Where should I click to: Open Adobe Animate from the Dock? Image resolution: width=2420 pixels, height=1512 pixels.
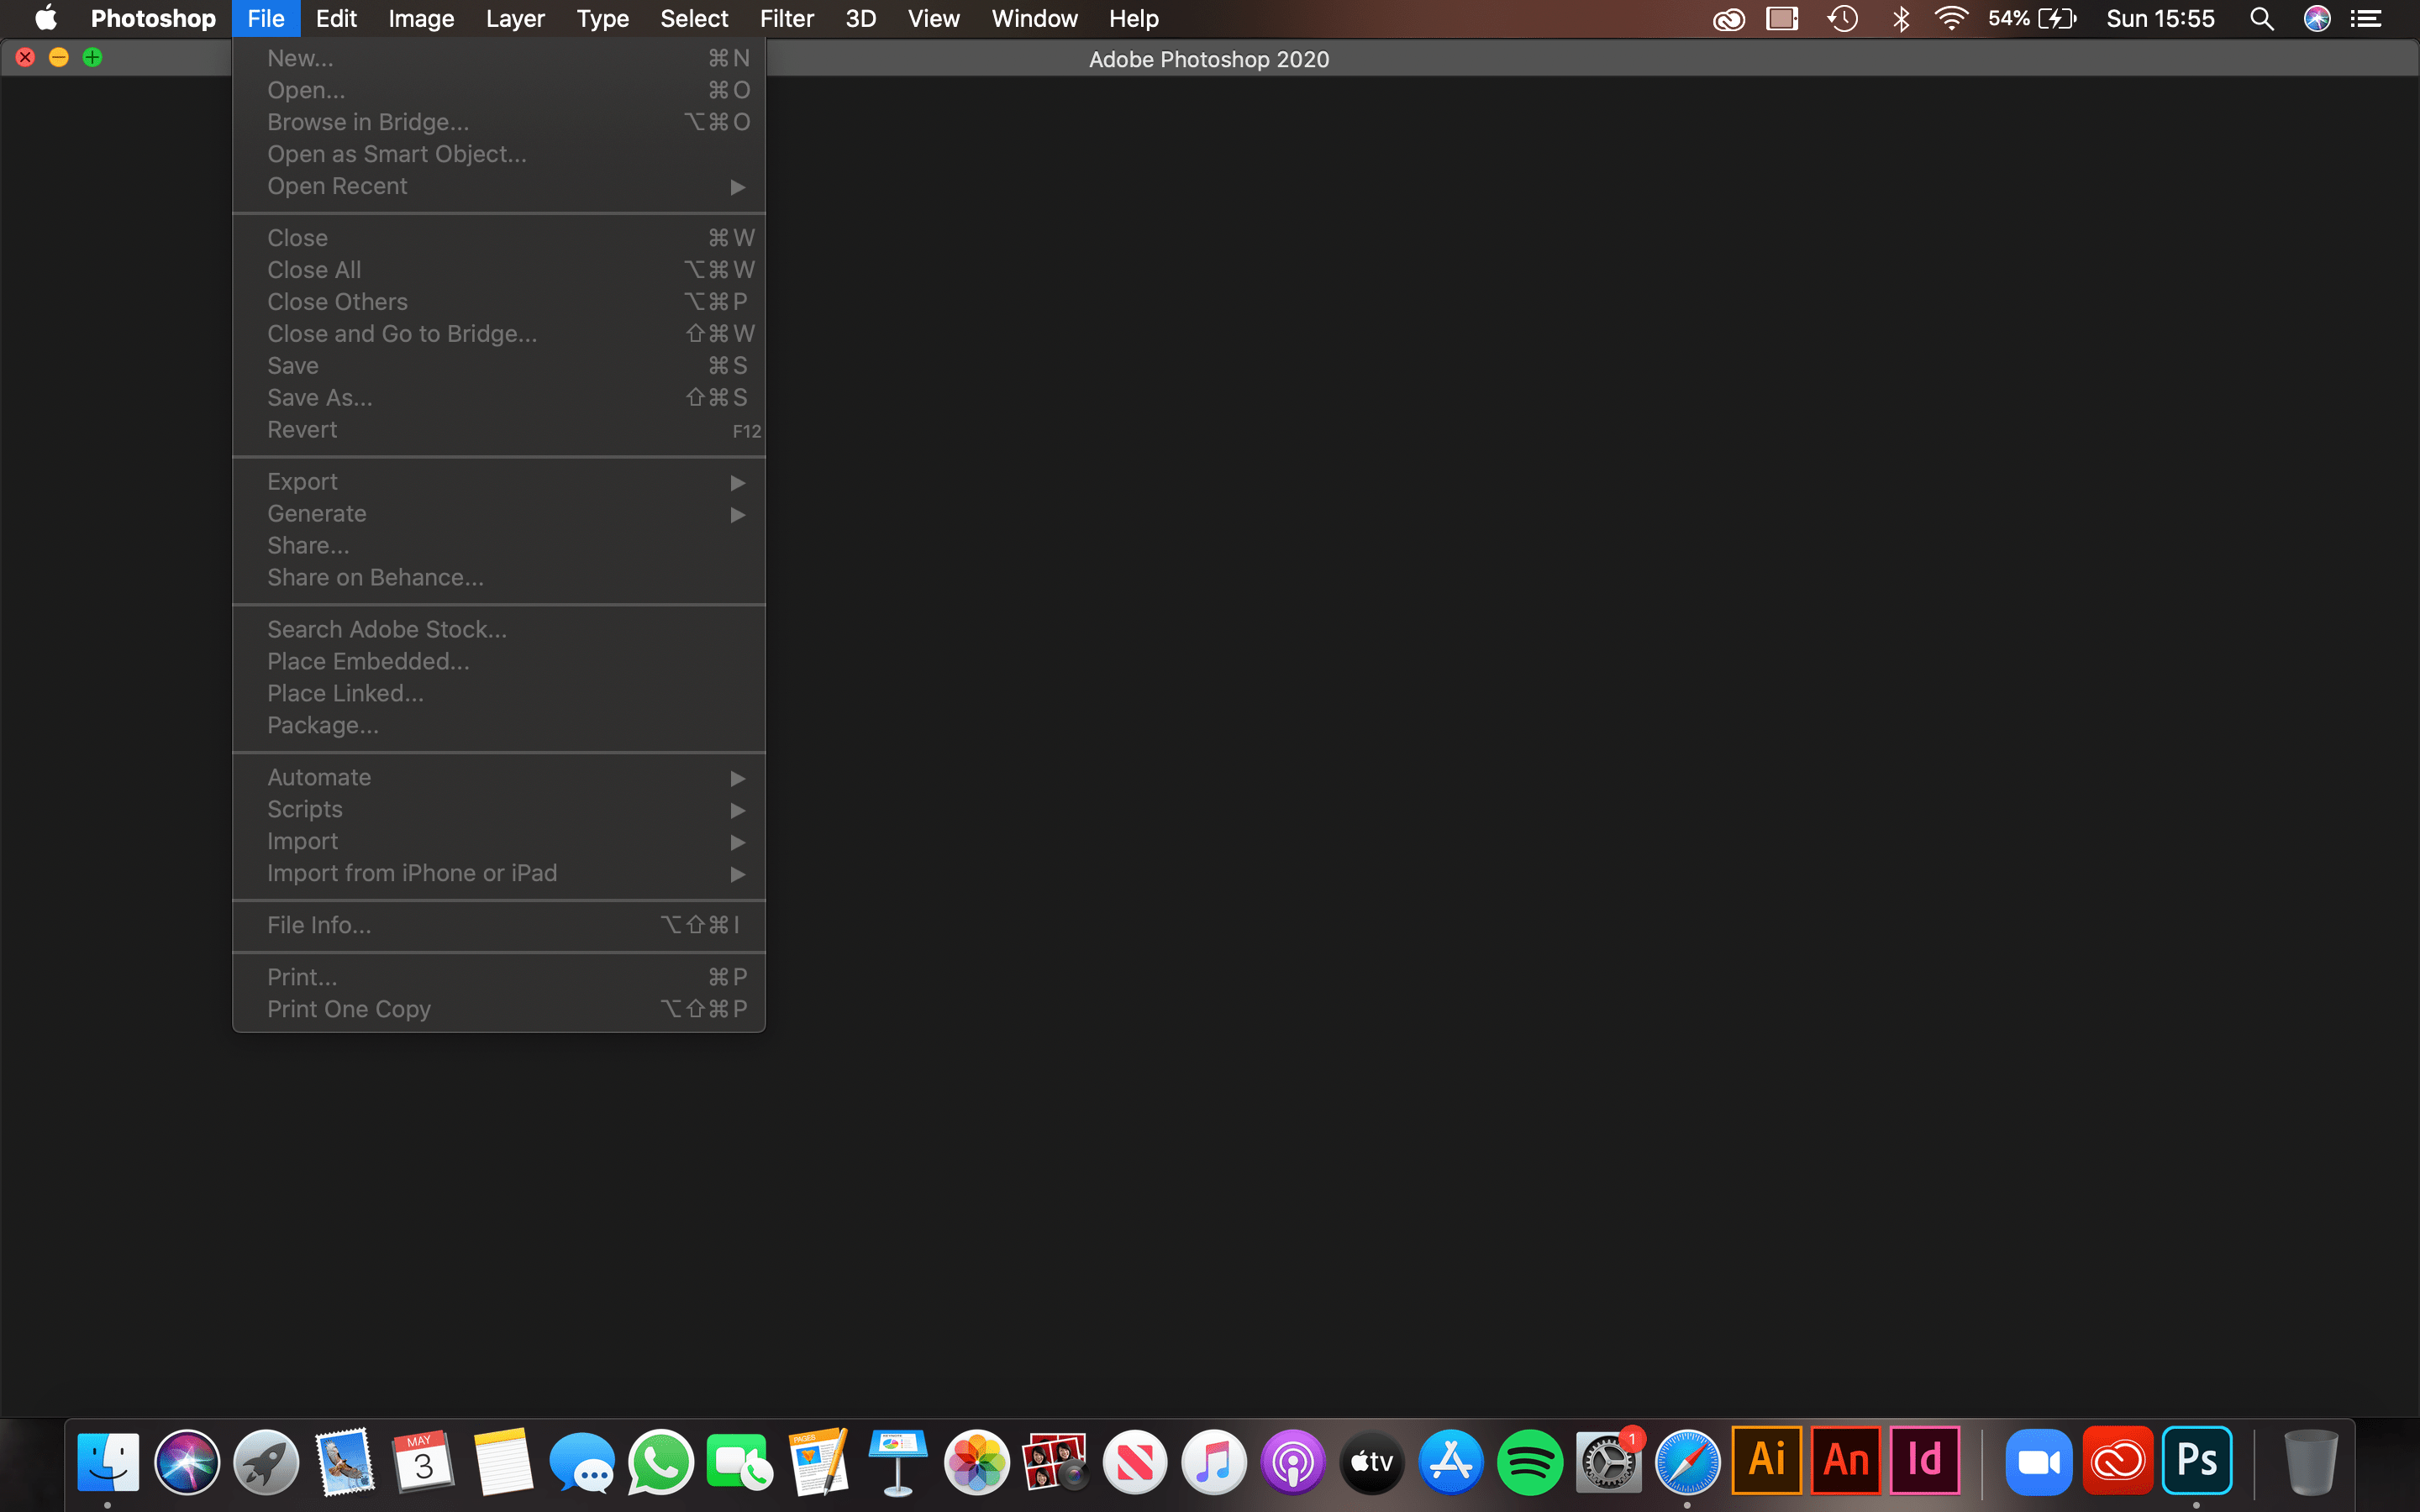pyautogui.click(x=1845, y=1460)
